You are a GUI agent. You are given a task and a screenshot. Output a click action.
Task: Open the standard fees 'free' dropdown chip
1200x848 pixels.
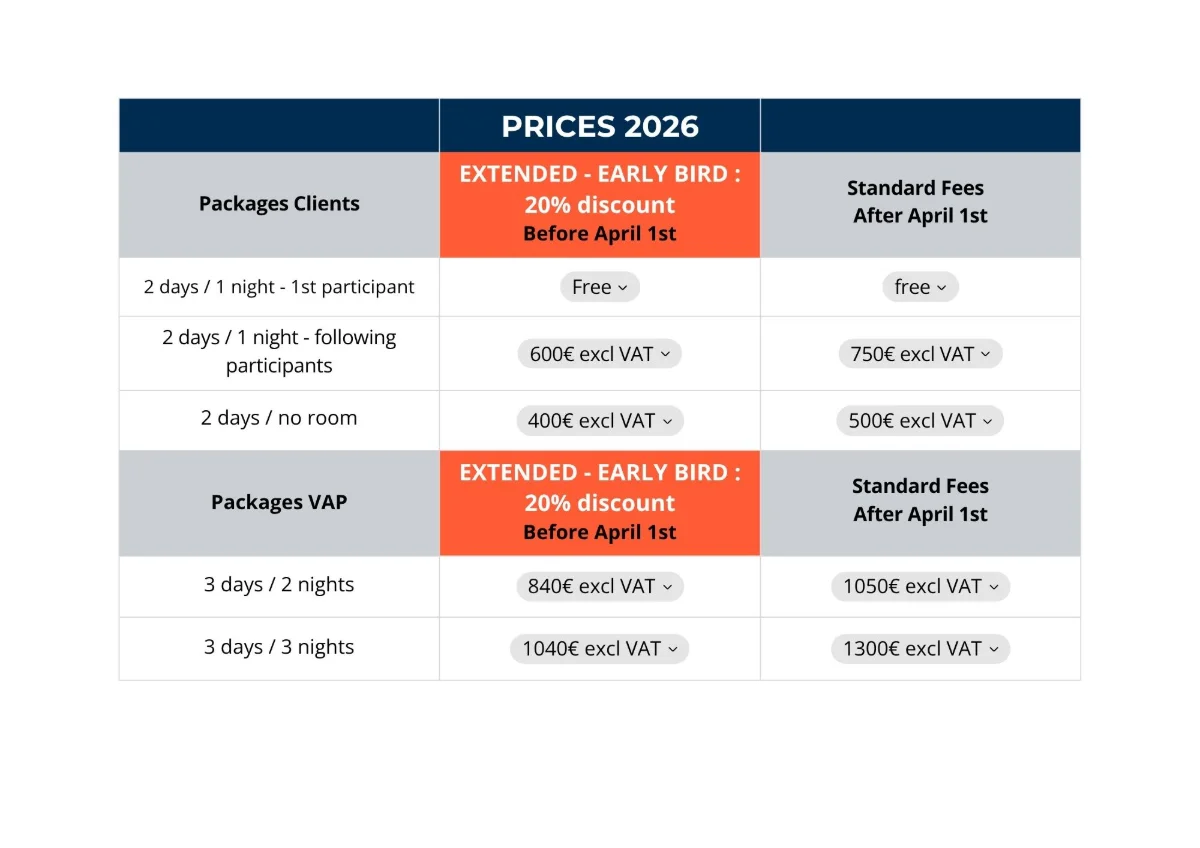[x=920, y=287]
